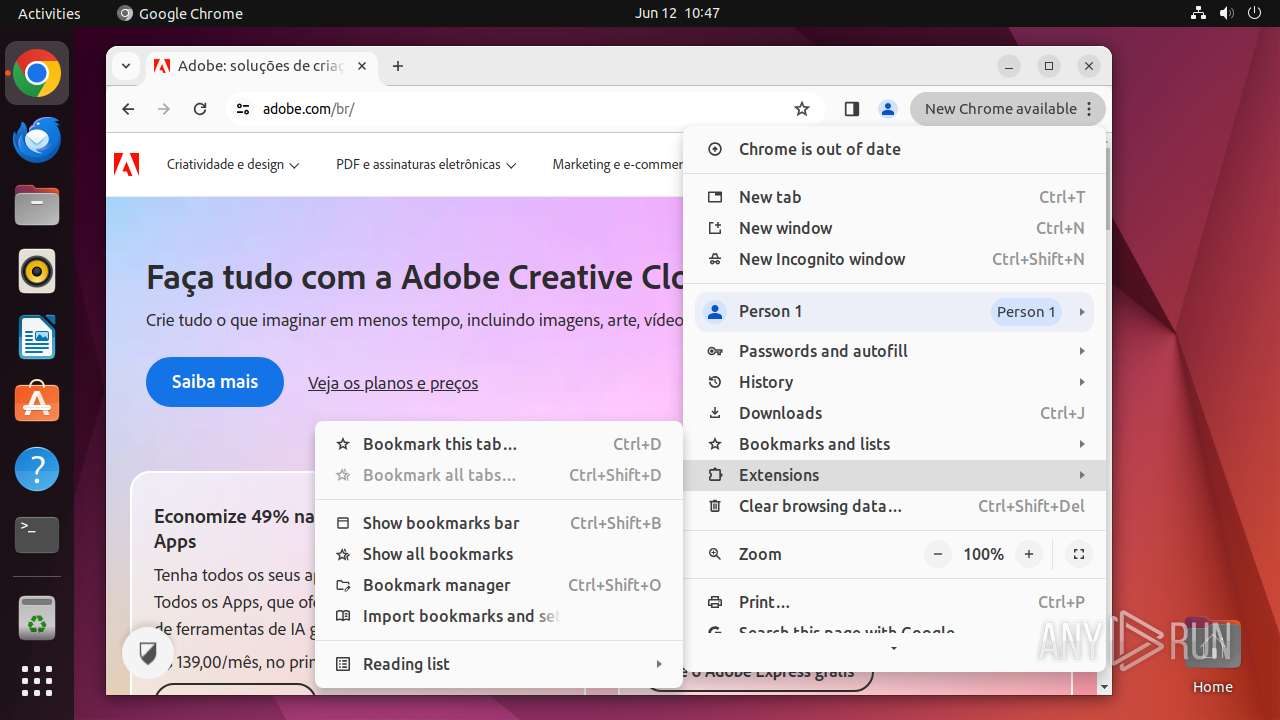The image size is (1280, 720).
Task: Open Help from the dock
Action: pos(37,469)
